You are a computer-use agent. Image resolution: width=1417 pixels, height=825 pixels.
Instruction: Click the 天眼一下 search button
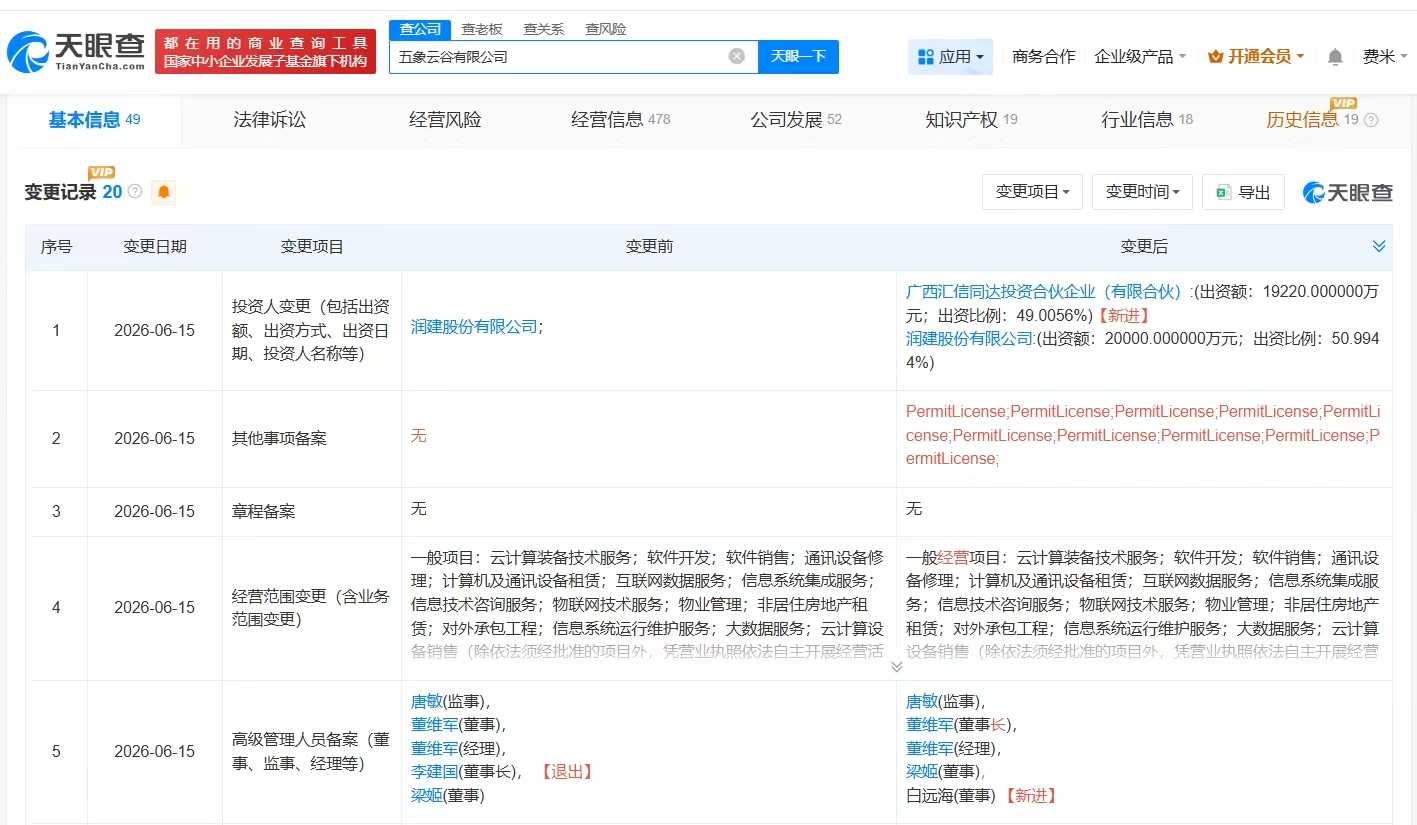[798, 57]
